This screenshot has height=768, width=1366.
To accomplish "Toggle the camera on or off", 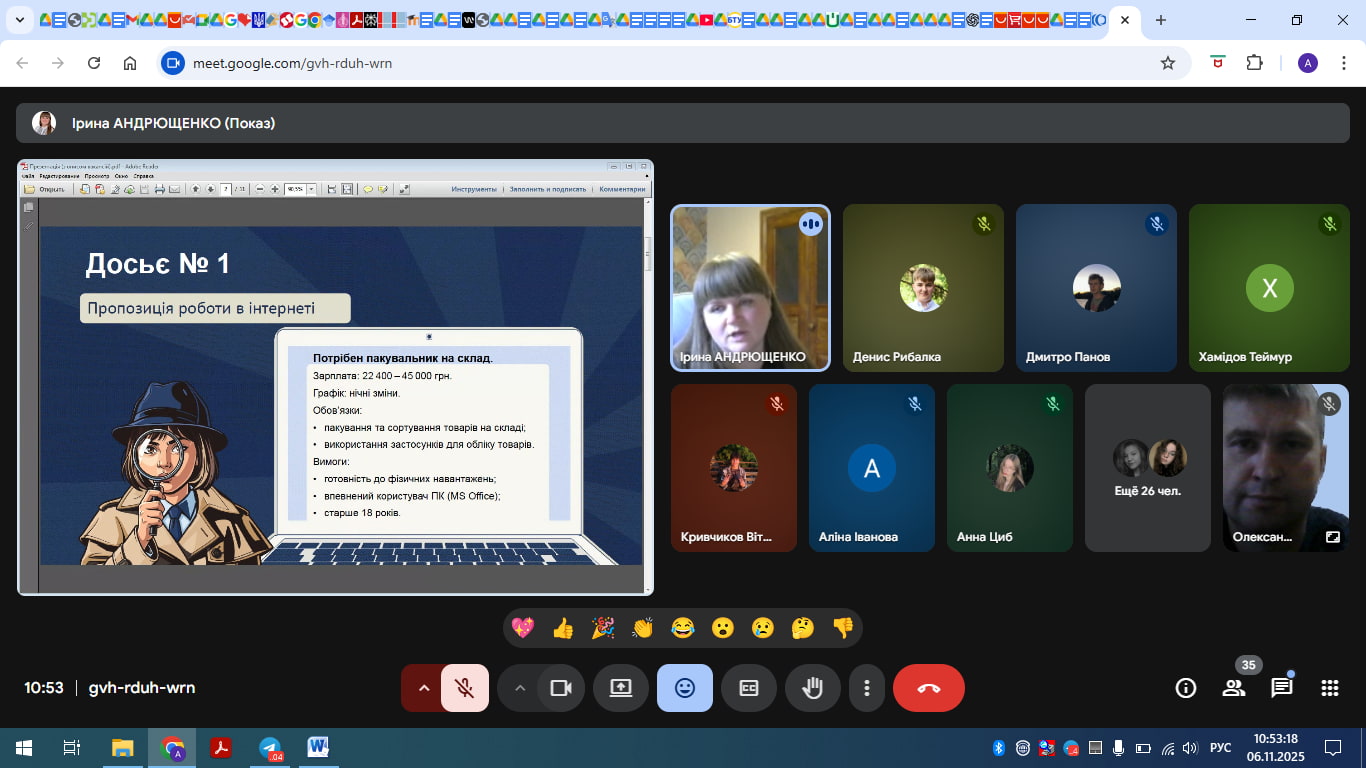I will (560, 688).
